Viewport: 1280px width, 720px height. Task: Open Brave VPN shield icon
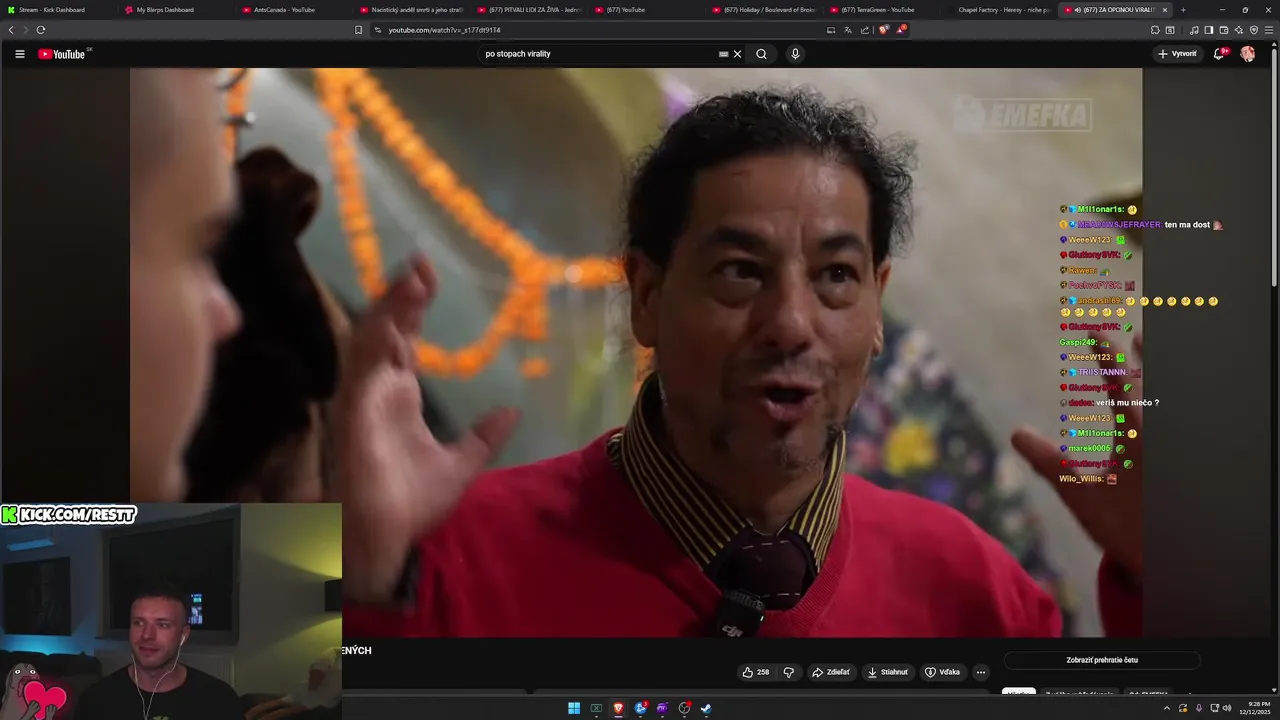tap(1254, 30)
